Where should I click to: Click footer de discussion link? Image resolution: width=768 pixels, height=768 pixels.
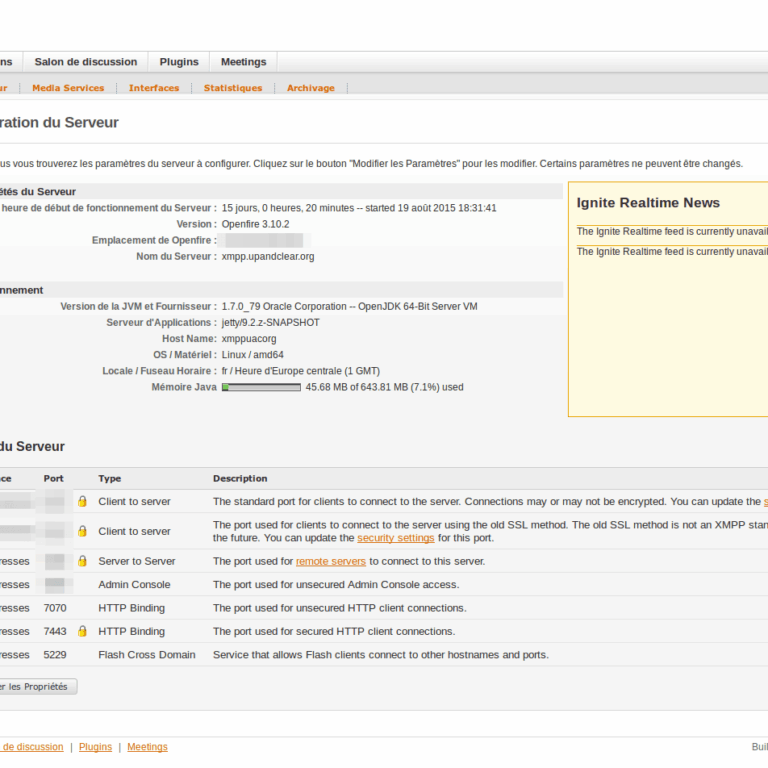tap(31, 747)
